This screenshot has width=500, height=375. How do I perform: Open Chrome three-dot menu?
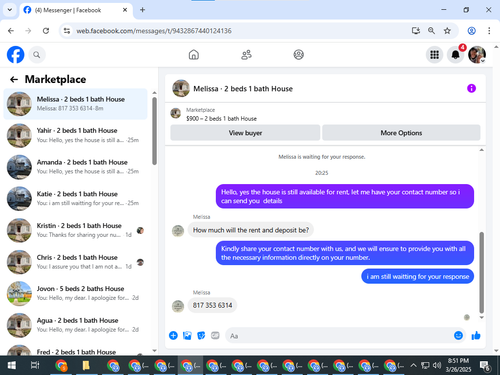coord(489,31)
